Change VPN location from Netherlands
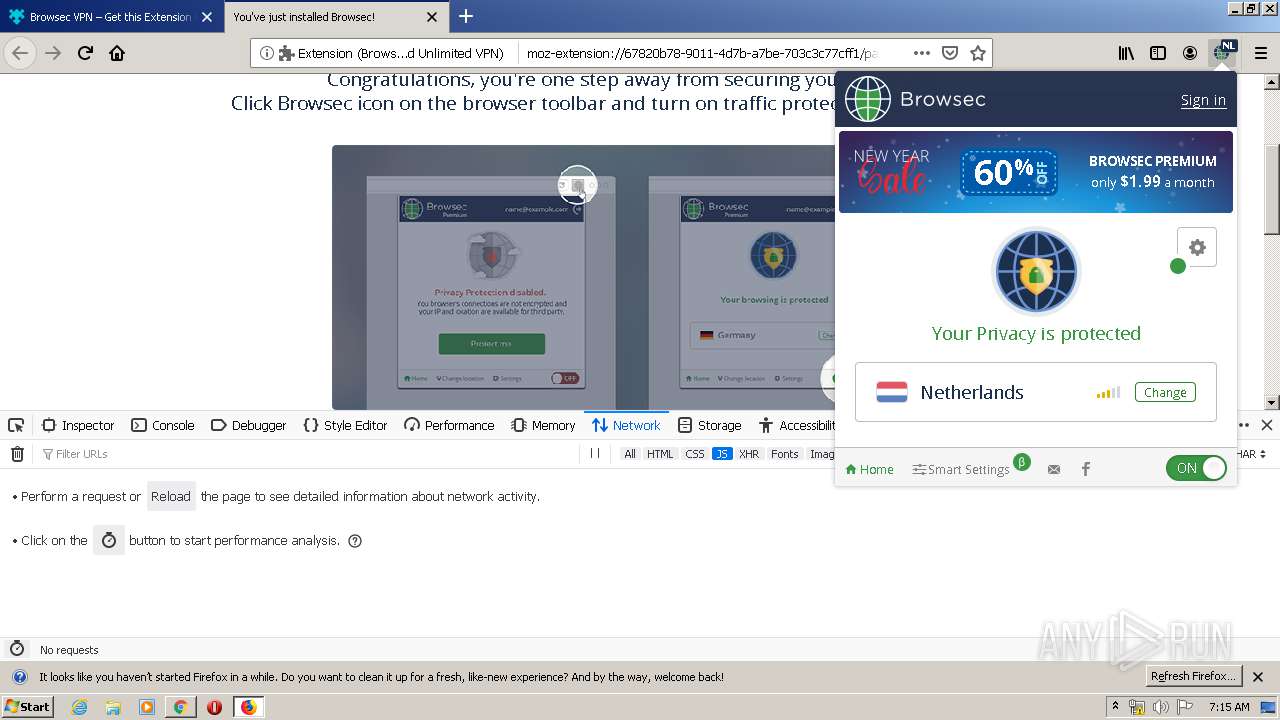The height and width of the screenshot is (720, 1280). (1165, 392)
